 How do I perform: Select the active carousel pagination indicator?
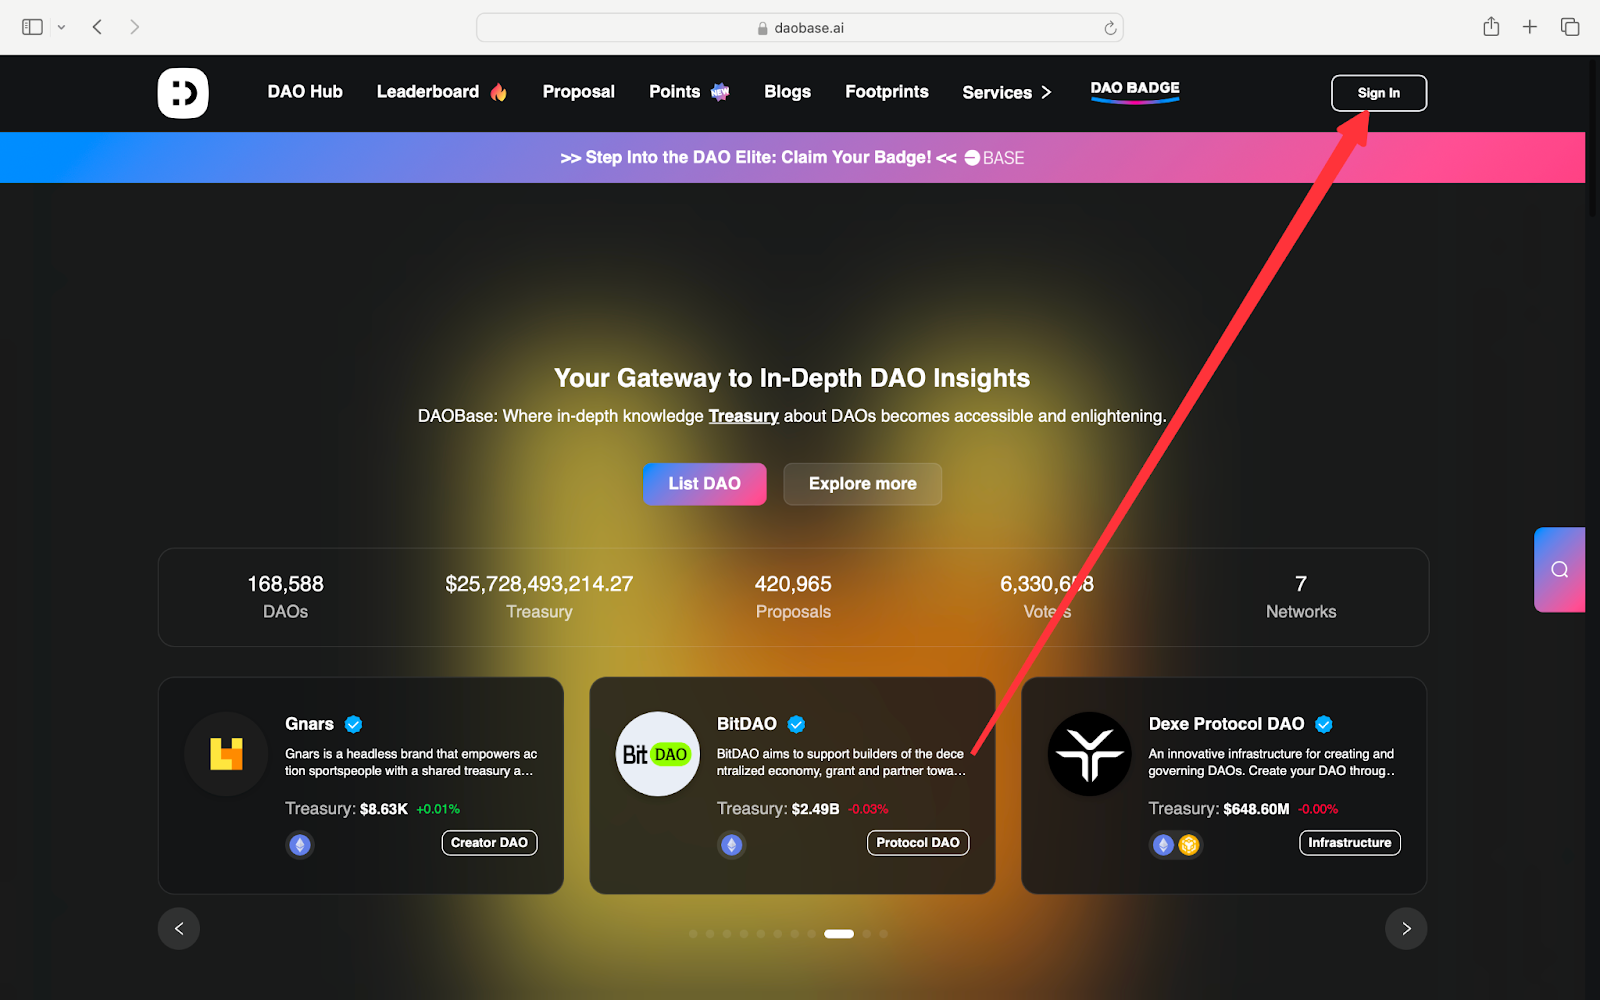point(839,934)
